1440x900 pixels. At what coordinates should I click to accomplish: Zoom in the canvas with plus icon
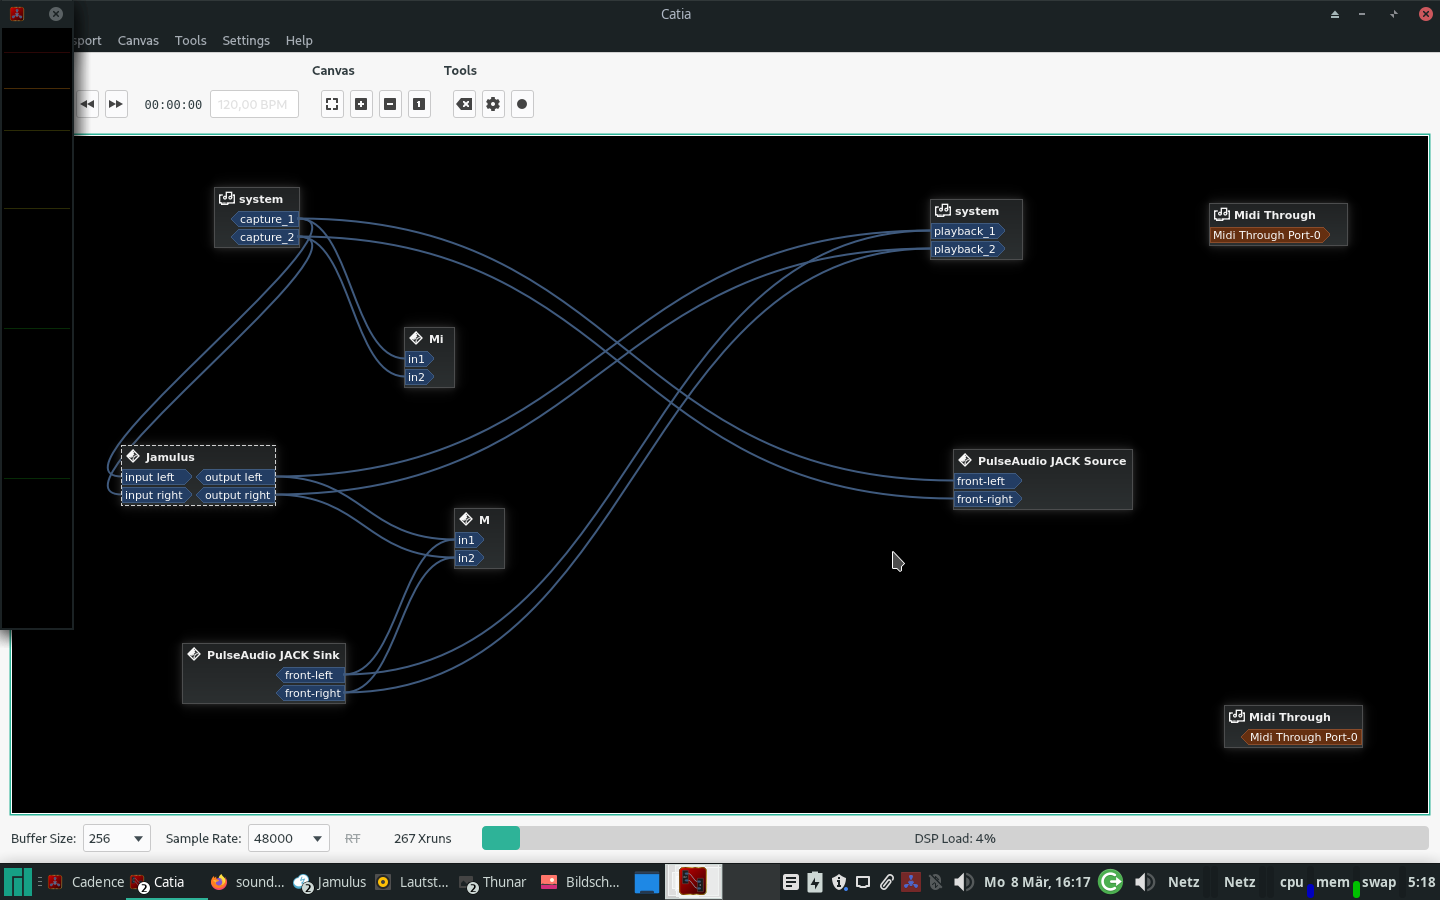point(361,104)
